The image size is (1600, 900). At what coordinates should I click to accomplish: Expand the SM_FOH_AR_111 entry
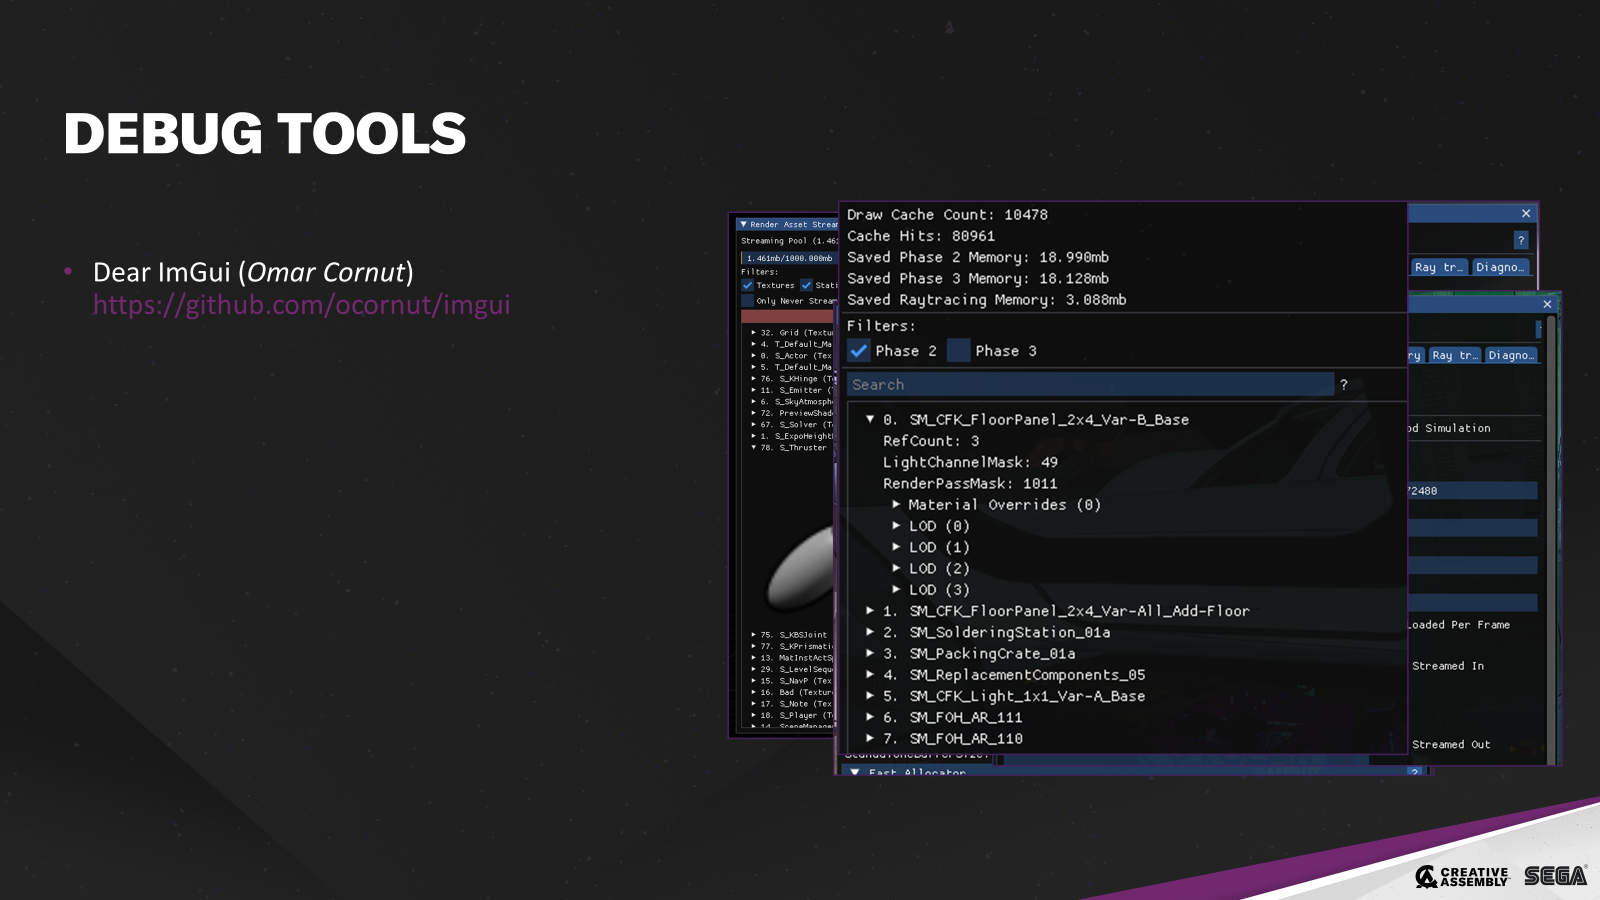[x=870, y=717]
